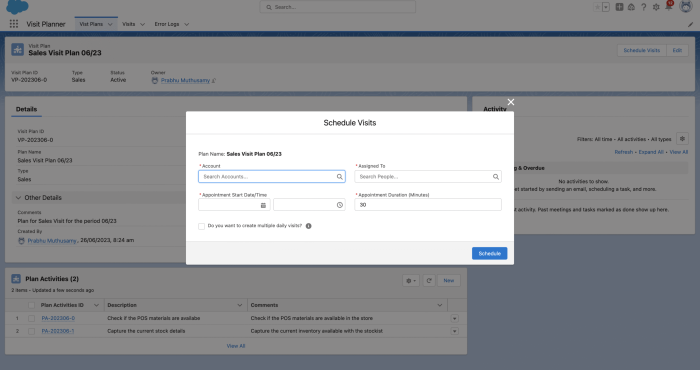Open Activity timeline settings gear
700x370 pixels.
tap(682, 139)
